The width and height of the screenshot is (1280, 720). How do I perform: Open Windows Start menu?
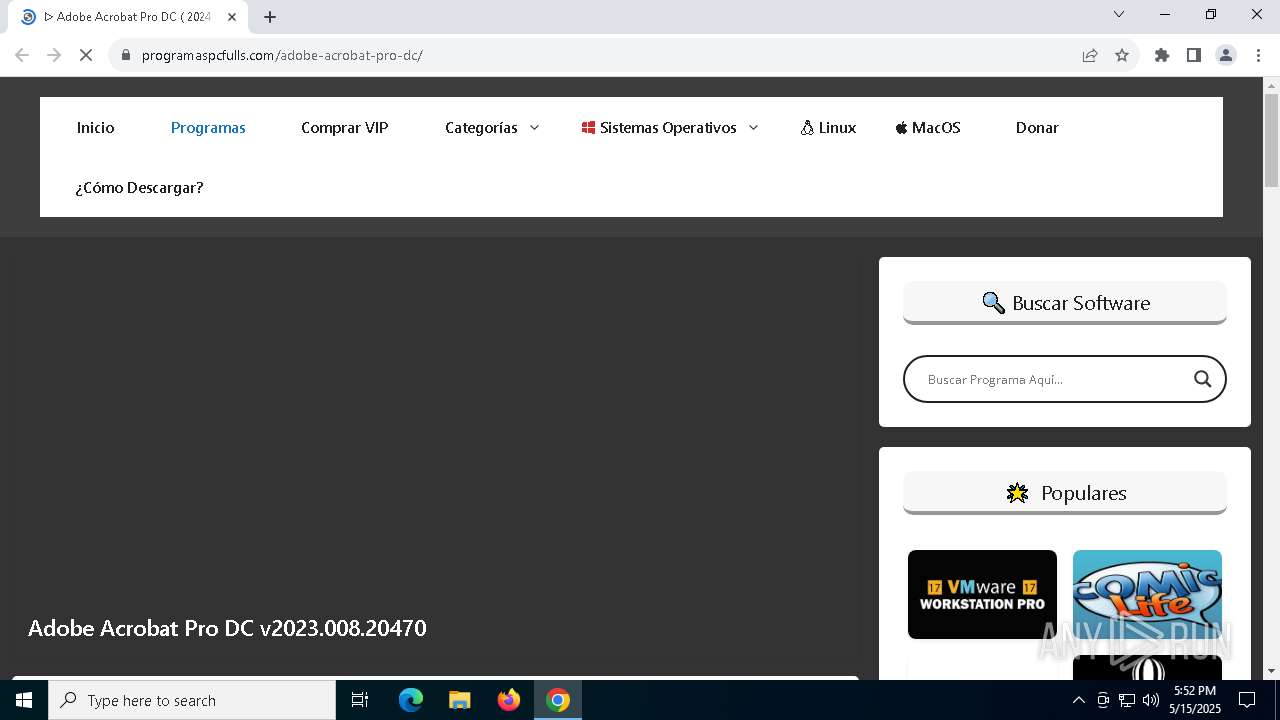(24, 700)
